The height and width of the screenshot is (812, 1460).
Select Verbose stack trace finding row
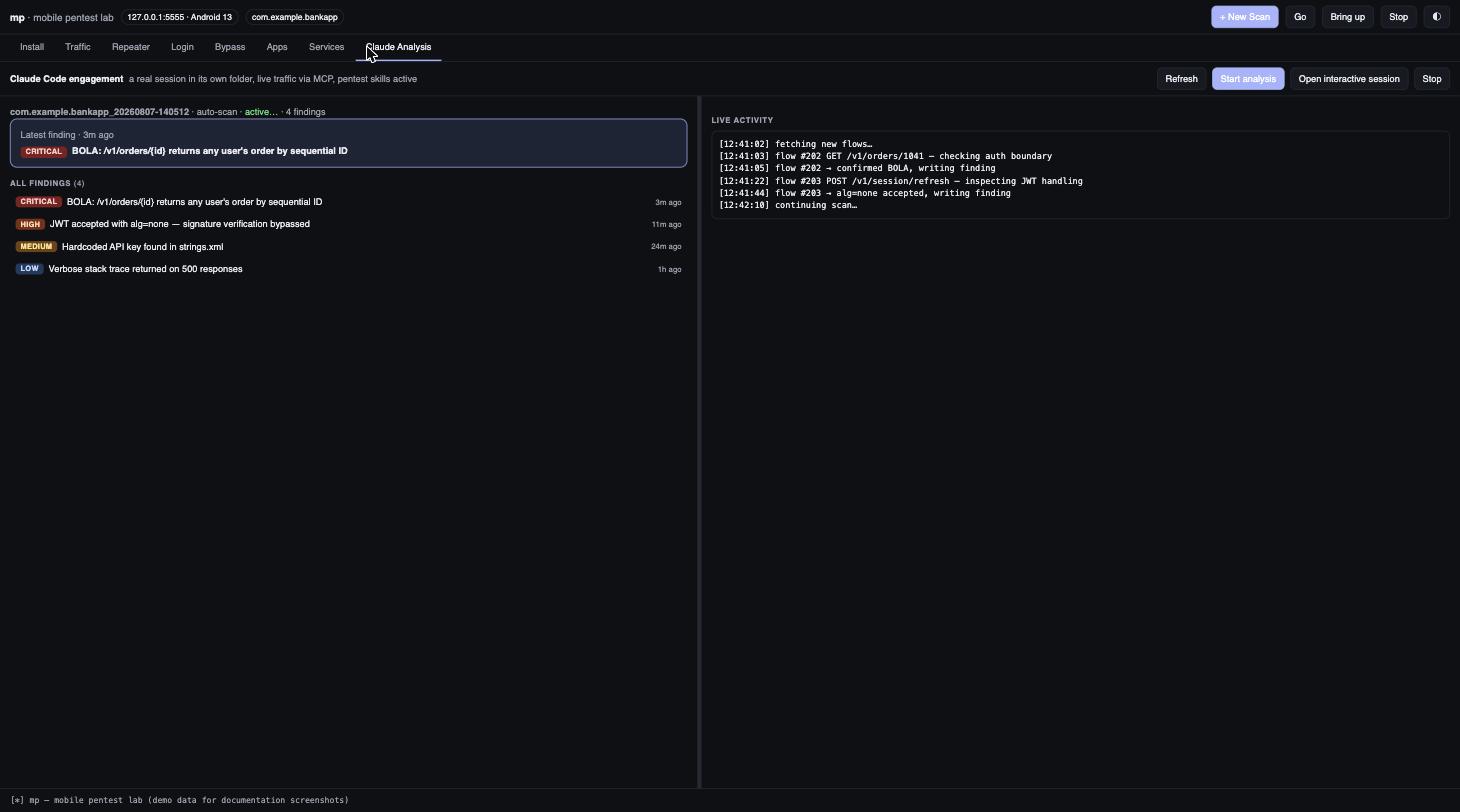point(348,269)
